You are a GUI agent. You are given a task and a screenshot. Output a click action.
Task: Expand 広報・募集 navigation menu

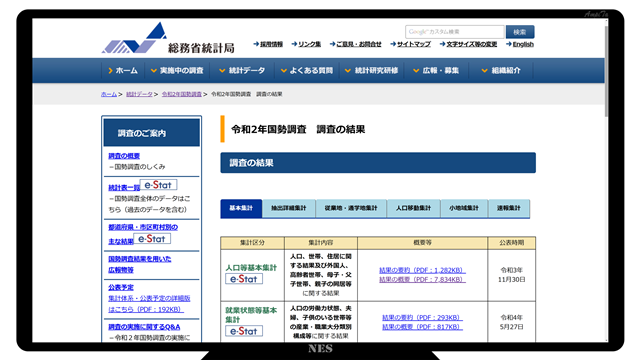436,71
